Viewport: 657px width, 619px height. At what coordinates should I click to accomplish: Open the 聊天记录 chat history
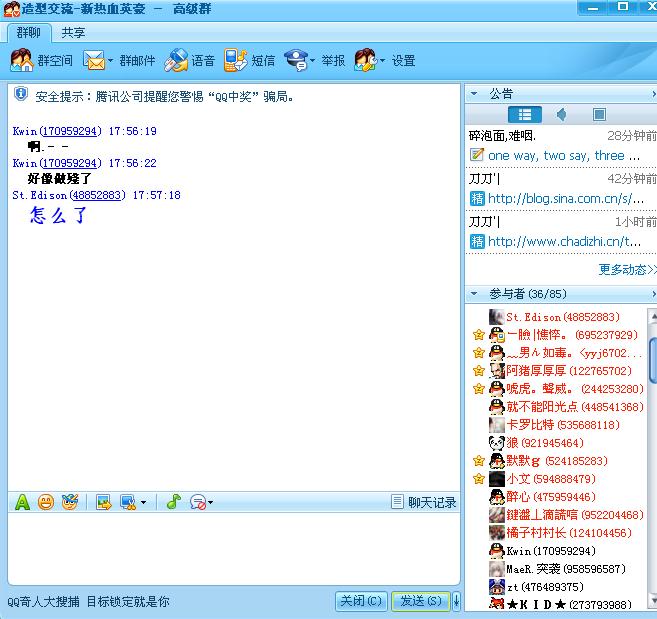pyautogui.click(x=424, y=502)
